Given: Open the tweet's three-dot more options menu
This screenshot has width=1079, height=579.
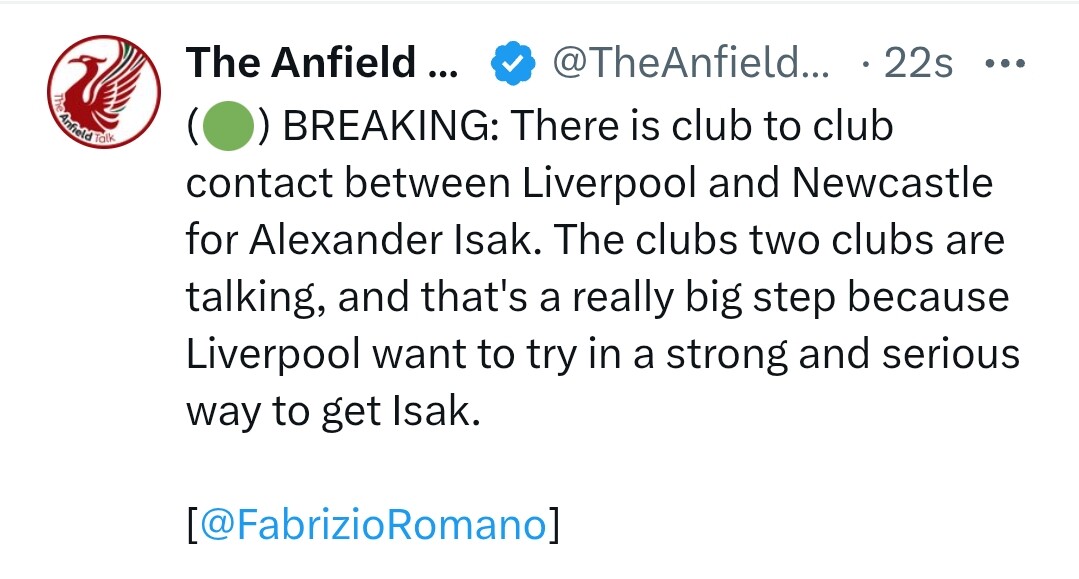Looking at the screenshot, I should click(1004, 65).
